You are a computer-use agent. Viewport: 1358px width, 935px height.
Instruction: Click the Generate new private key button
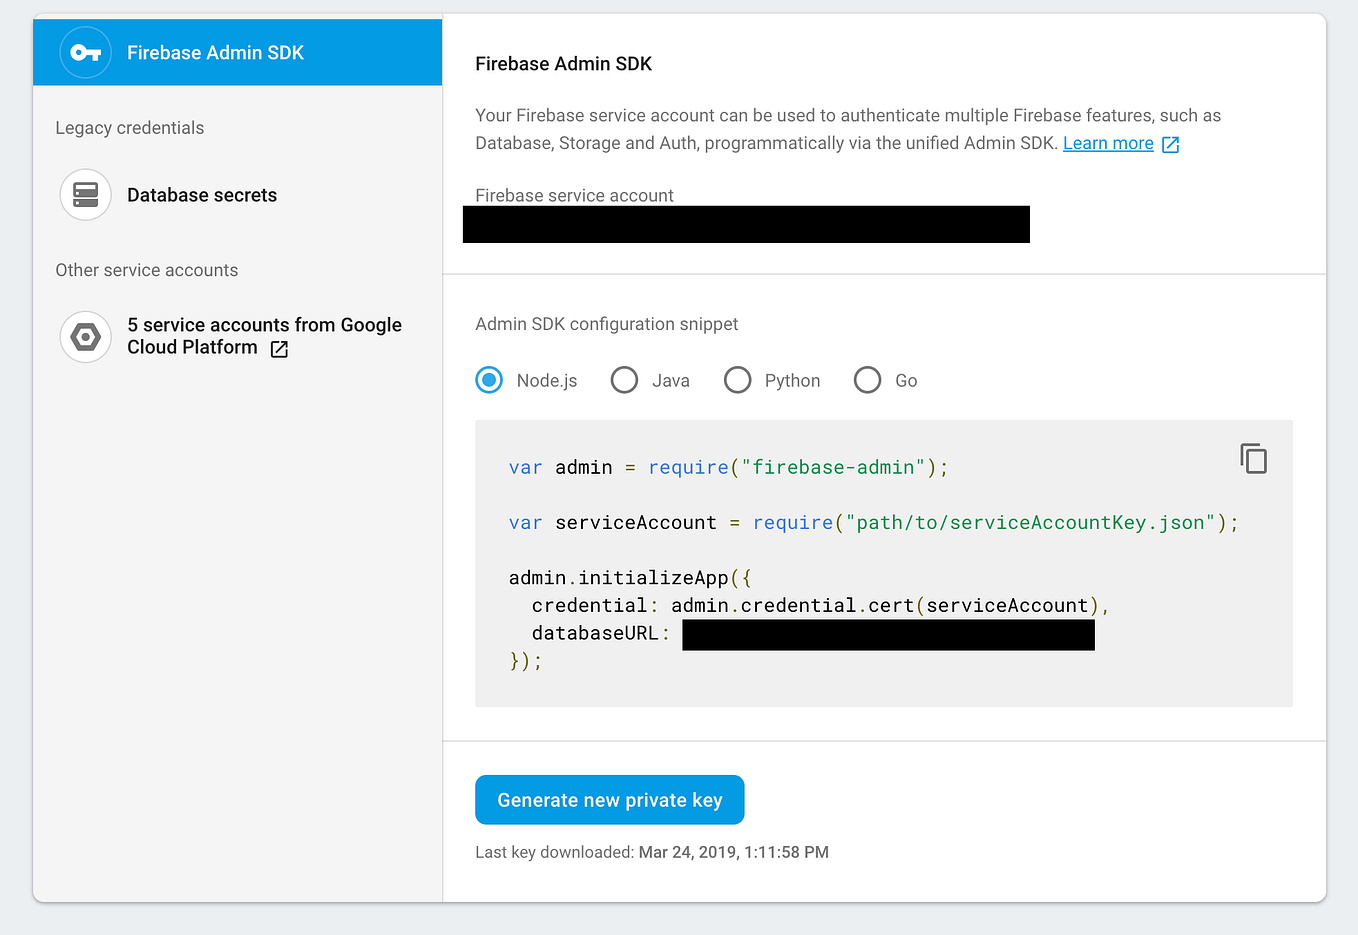609,799
